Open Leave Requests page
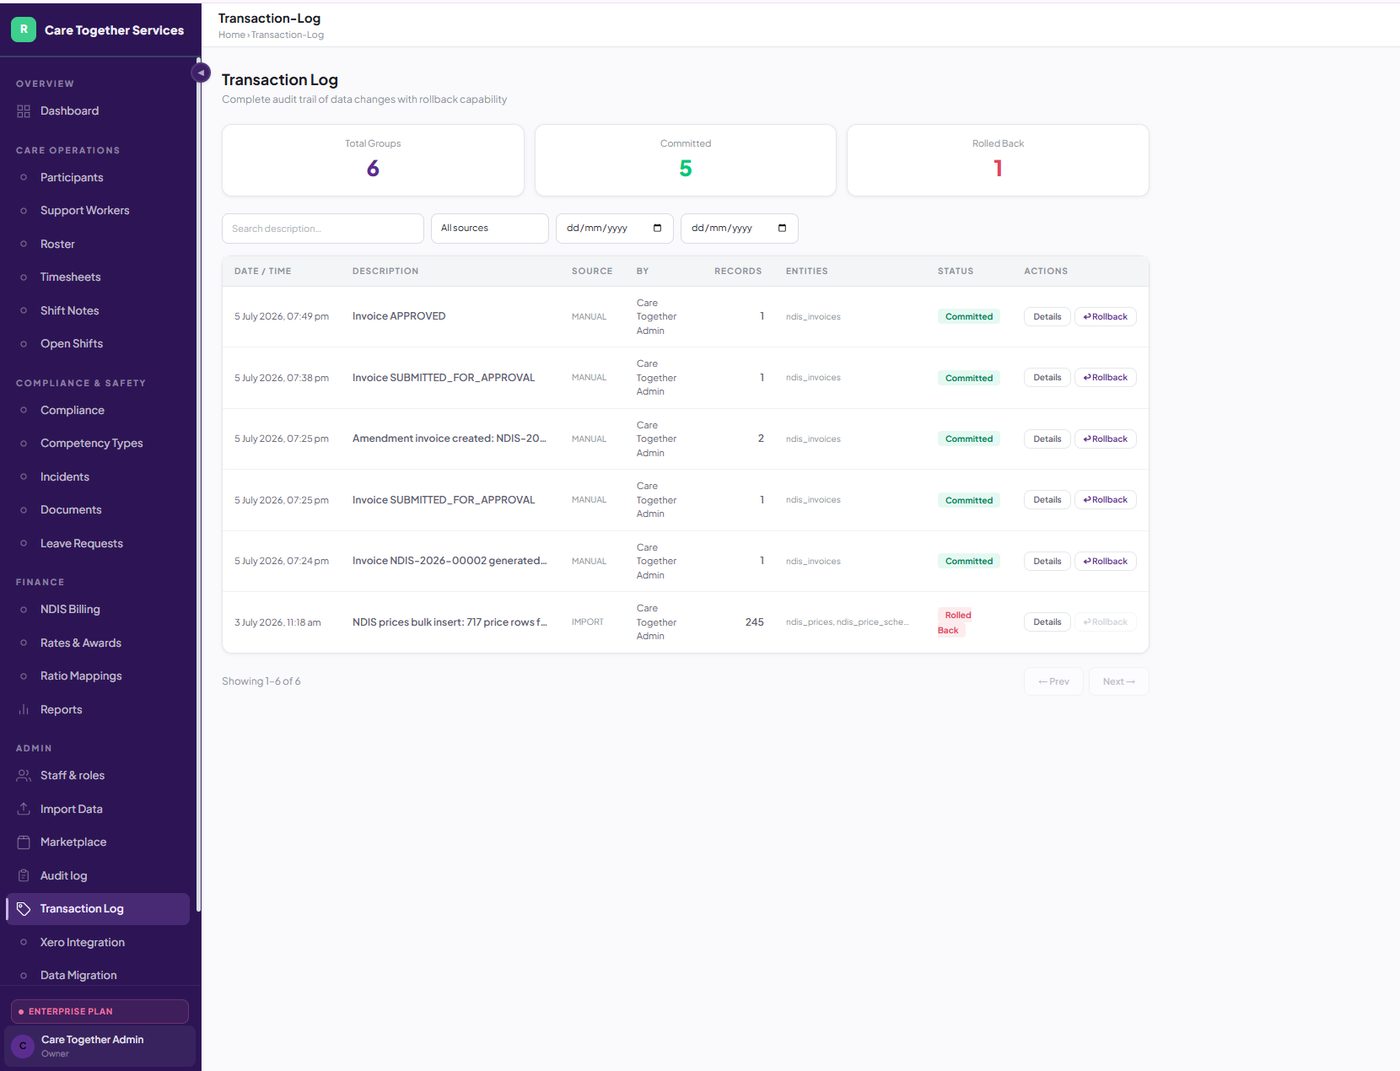 97,544
